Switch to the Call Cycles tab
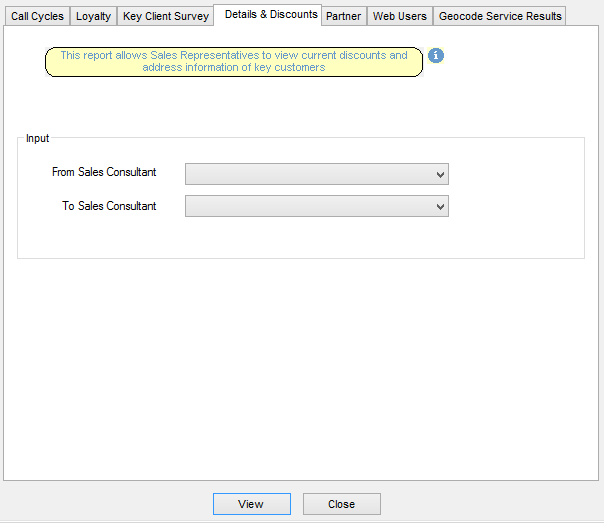Image resolution: width=604 pixels, height=524 pixels. (37, 16)
